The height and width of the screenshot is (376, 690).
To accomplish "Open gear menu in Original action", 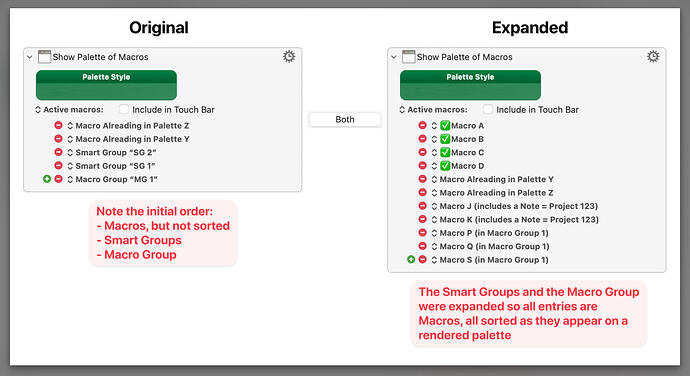I will pyautogui.click(x=289, y=56).
